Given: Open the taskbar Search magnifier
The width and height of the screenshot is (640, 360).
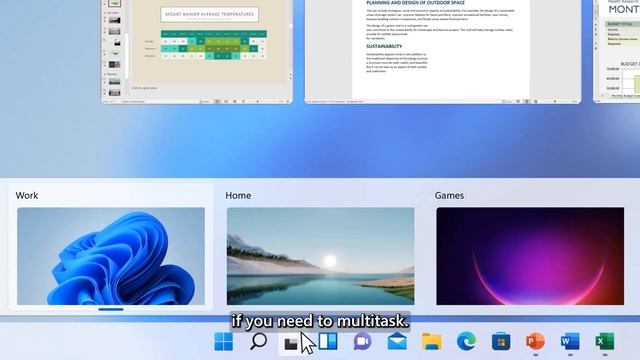Looking at the screenshot, I should [x=258, y=341].
